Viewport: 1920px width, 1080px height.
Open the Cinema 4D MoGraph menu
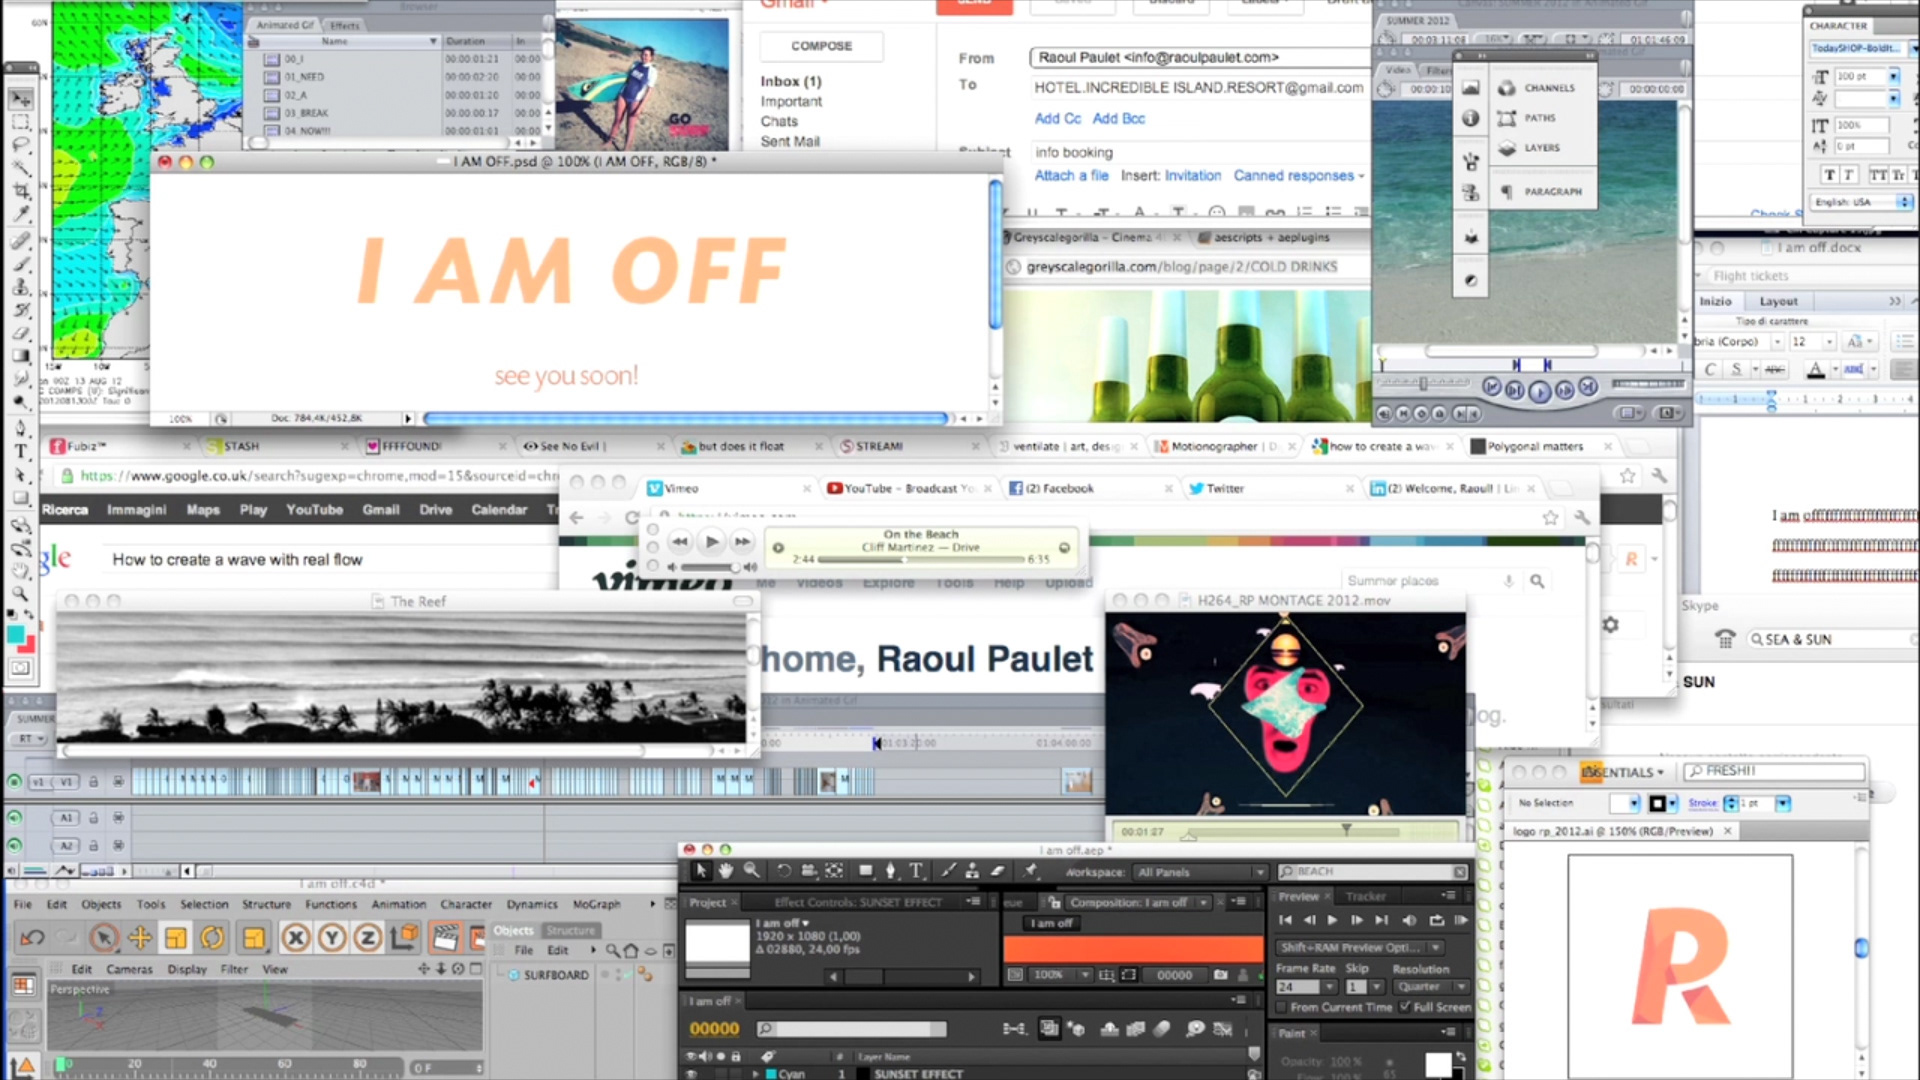(597, 905)
